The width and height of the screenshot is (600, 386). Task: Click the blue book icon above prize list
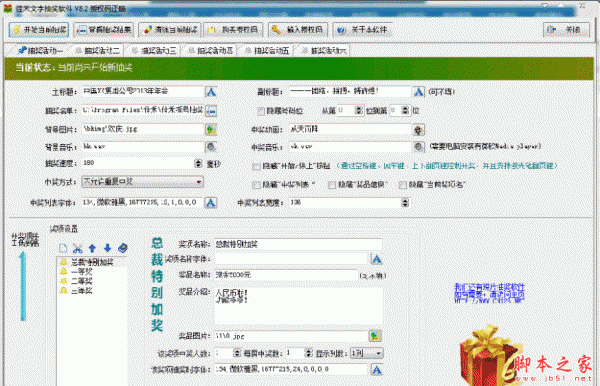[122, 248]
